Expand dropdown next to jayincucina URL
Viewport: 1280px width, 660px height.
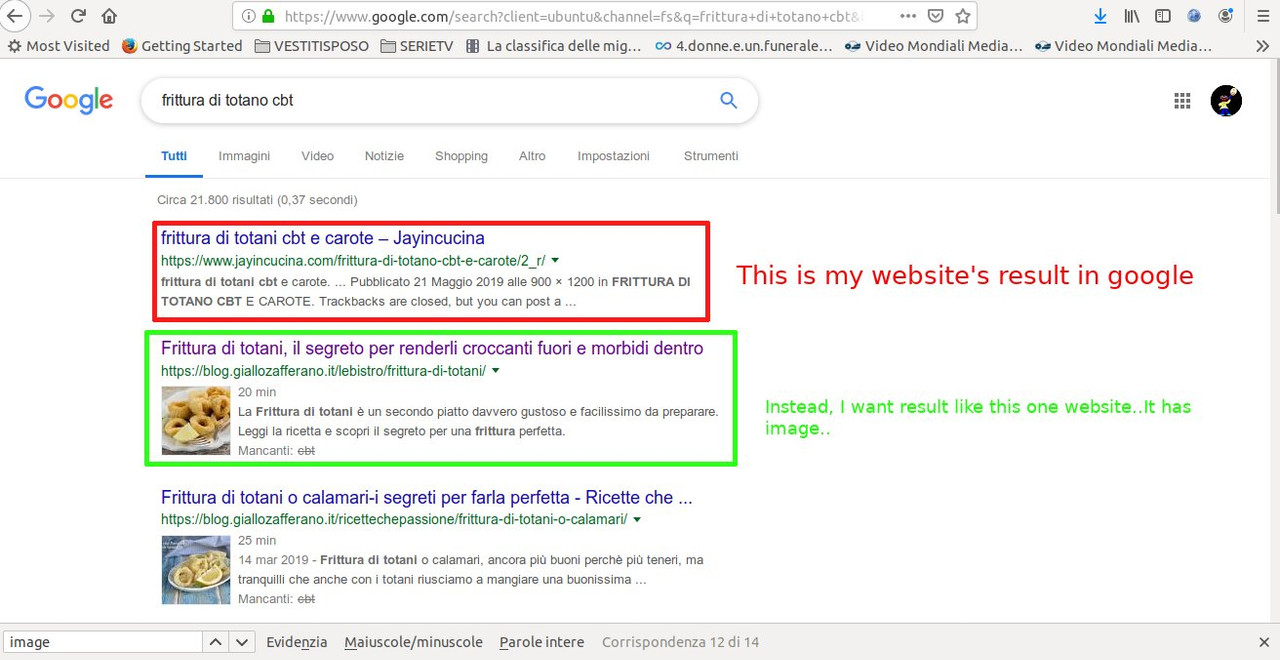pos(555,260)
